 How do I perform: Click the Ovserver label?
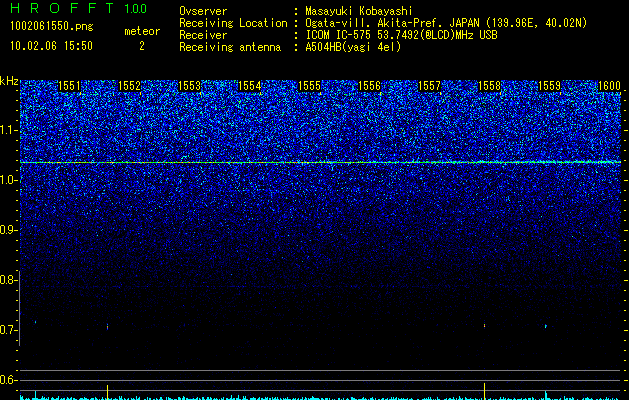pos(203,12)
